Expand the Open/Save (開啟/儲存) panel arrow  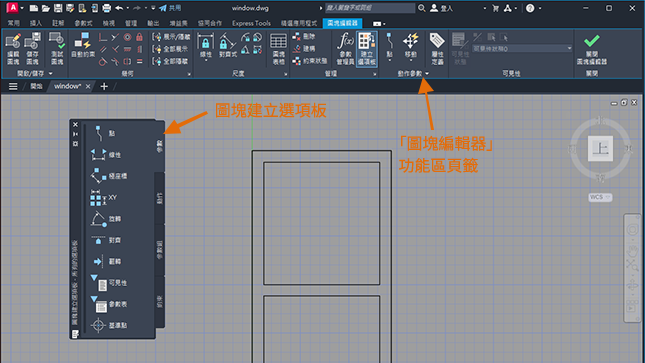coord(51,74)
